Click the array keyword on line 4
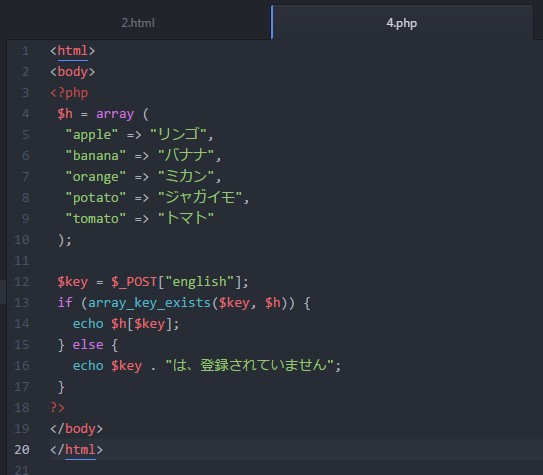This screenshot has width=543, height=475. pos(115,114)
